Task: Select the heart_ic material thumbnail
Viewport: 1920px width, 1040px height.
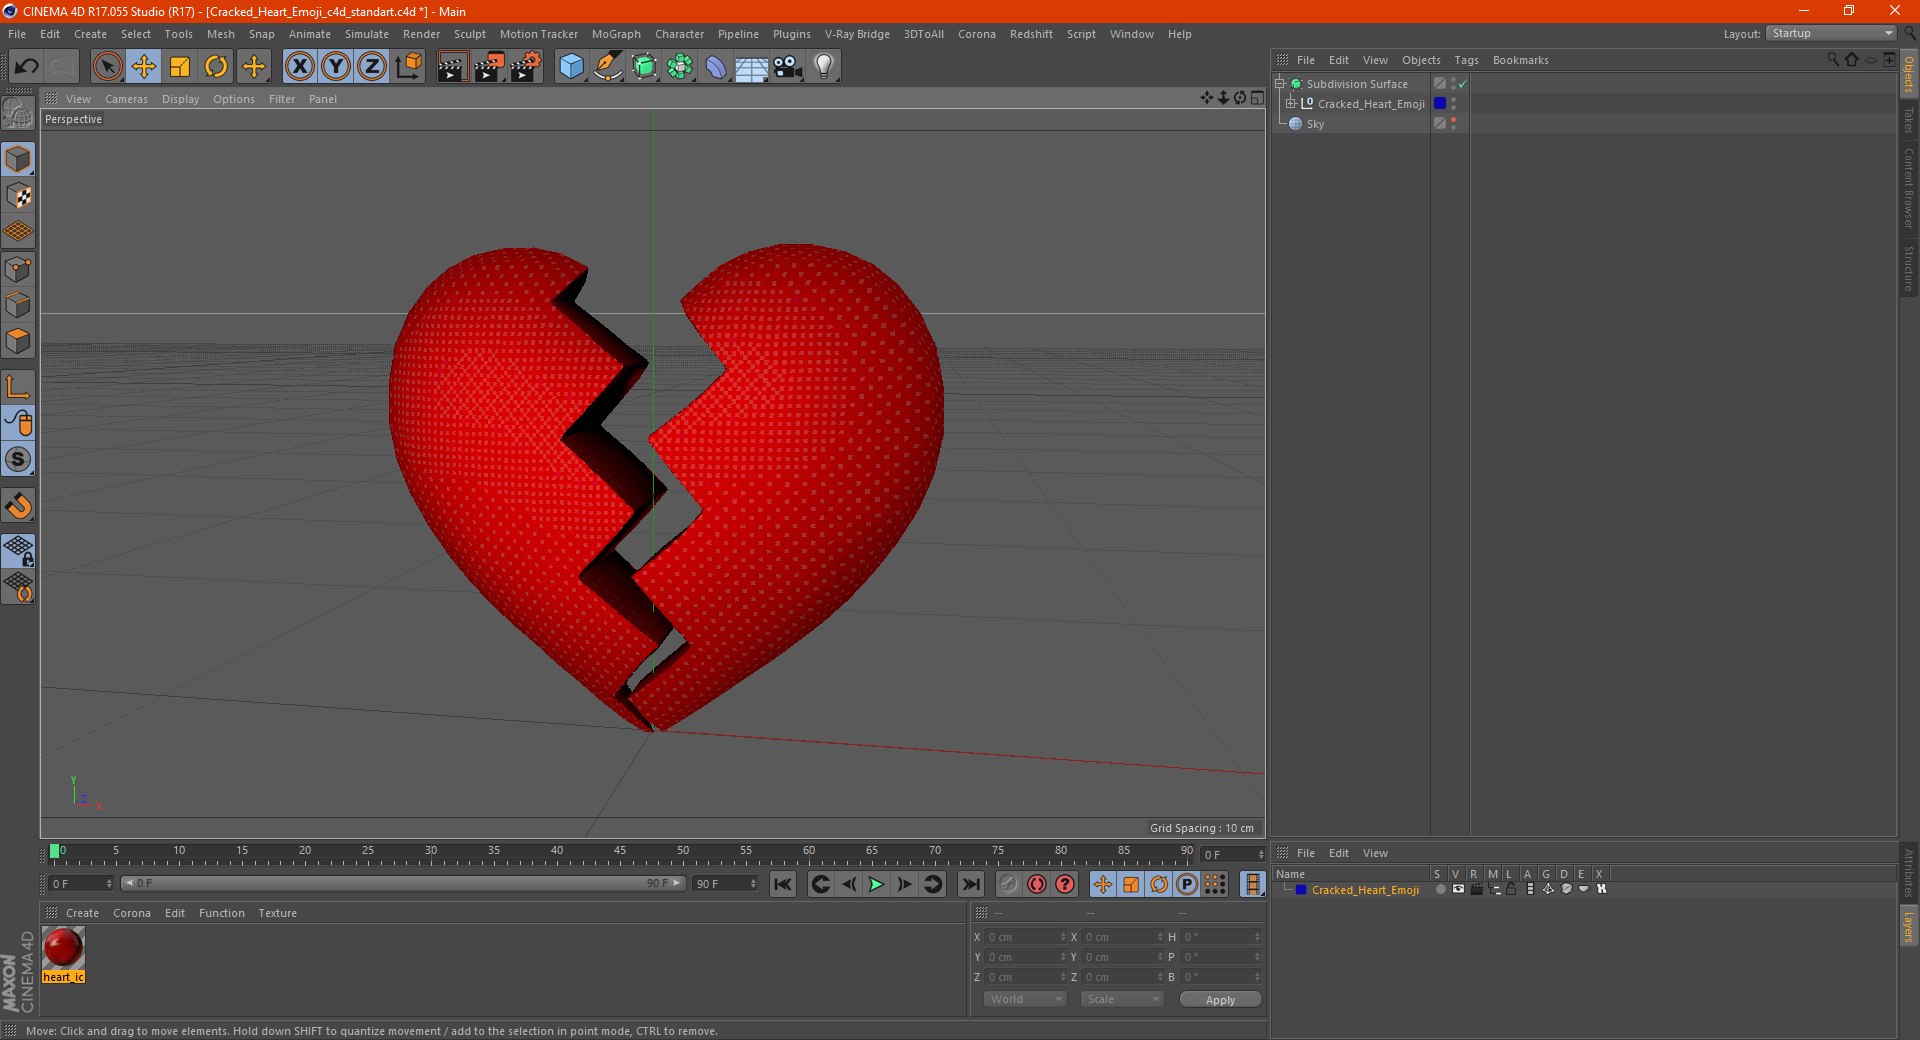Action: coord(63,948)
